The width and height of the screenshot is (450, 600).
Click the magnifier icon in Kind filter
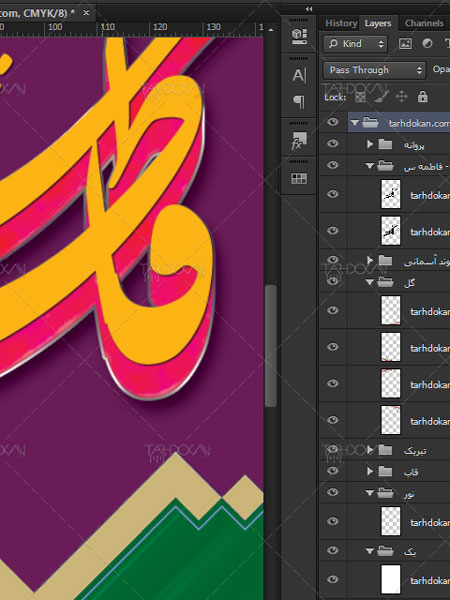(333, 44)
